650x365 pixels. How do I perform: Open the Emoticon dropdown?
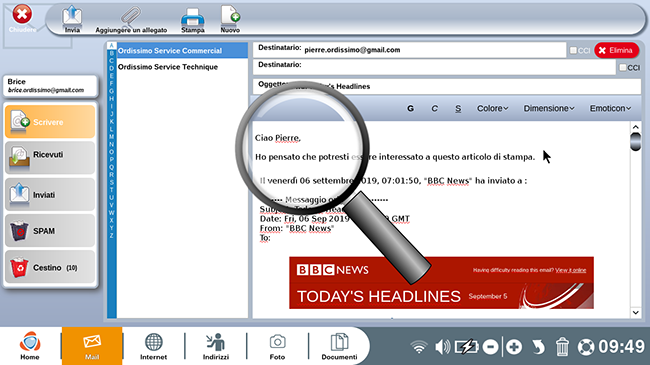[x=610, y=108]
